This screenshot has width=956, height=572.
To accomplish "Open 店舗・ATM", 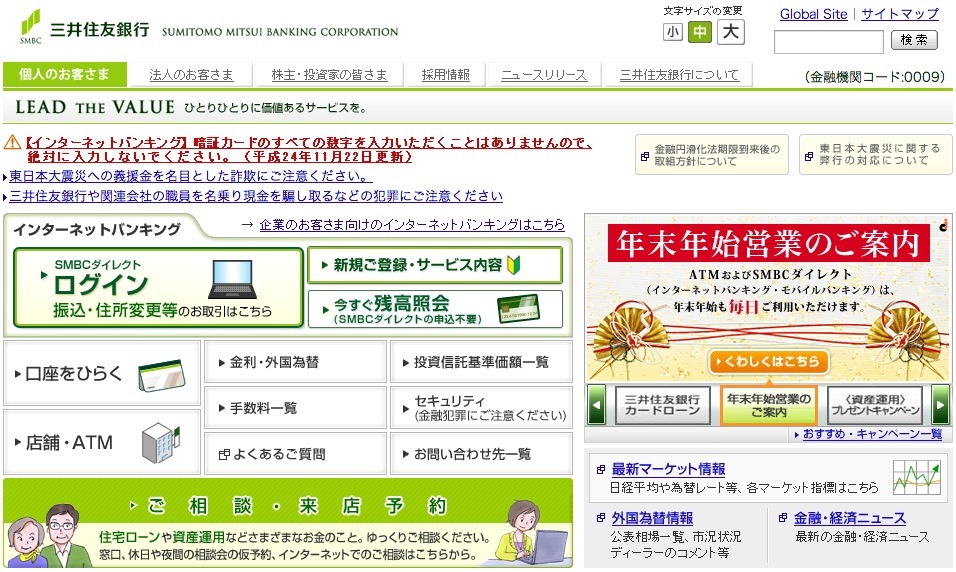I will [102, 442].
